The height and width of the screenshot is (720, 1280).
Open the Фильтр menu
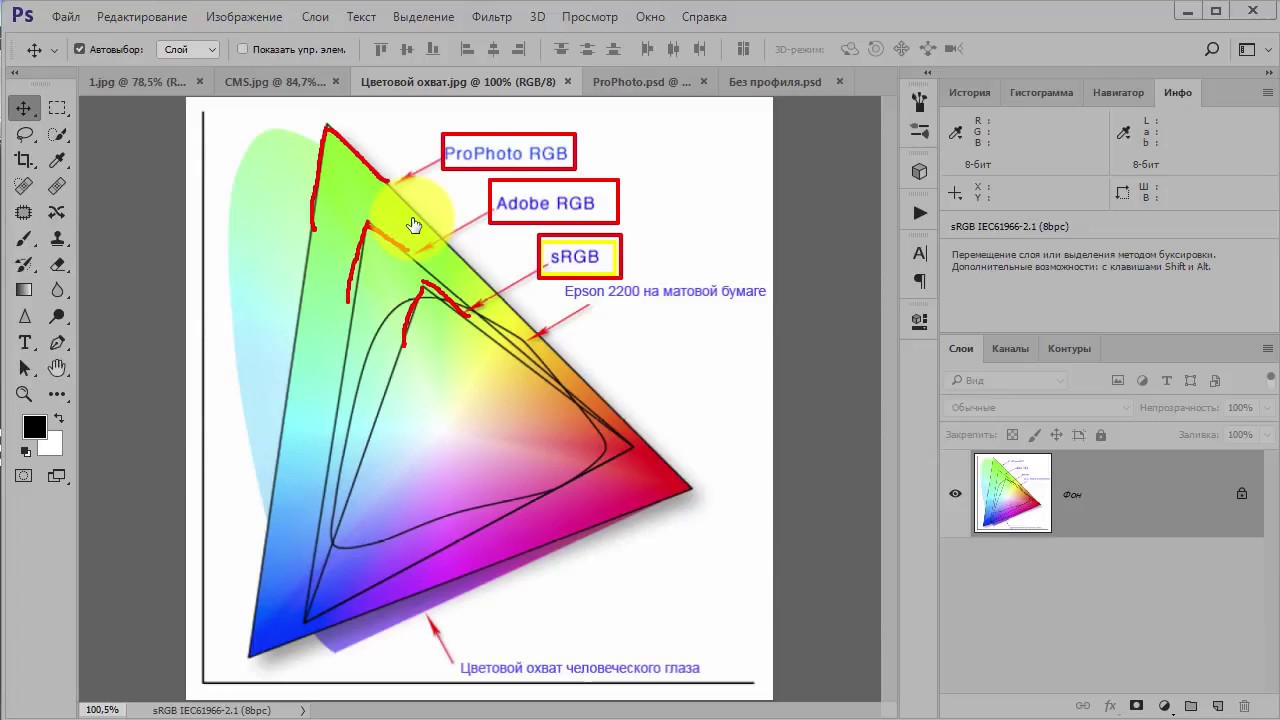click(491, 17)
